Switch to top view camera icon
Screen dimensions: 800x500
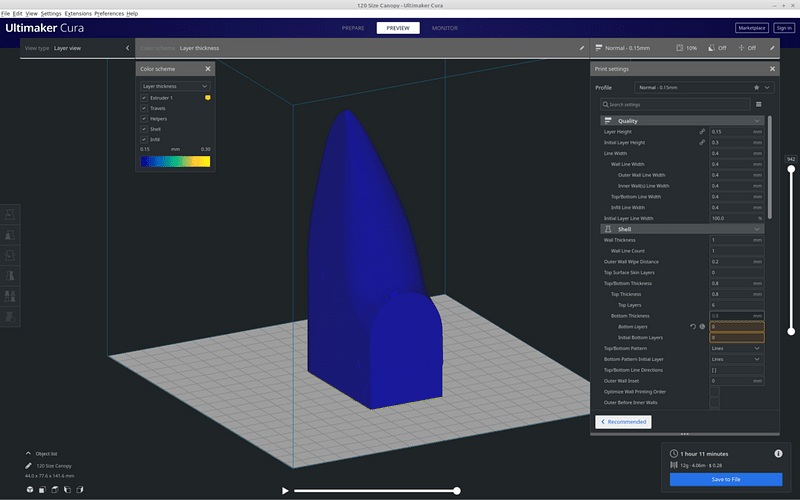tap(55, 489)
